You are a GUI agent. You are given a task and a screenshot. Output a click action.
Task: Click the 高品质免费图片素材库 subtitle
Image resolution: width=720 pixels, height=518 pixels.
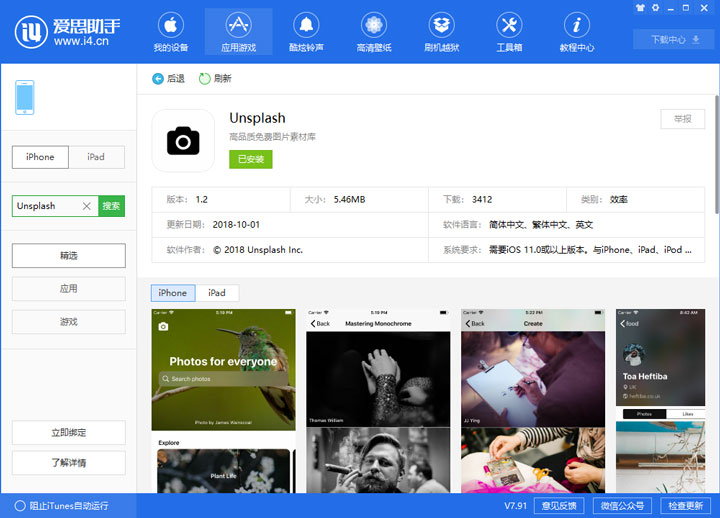[272, 137]
